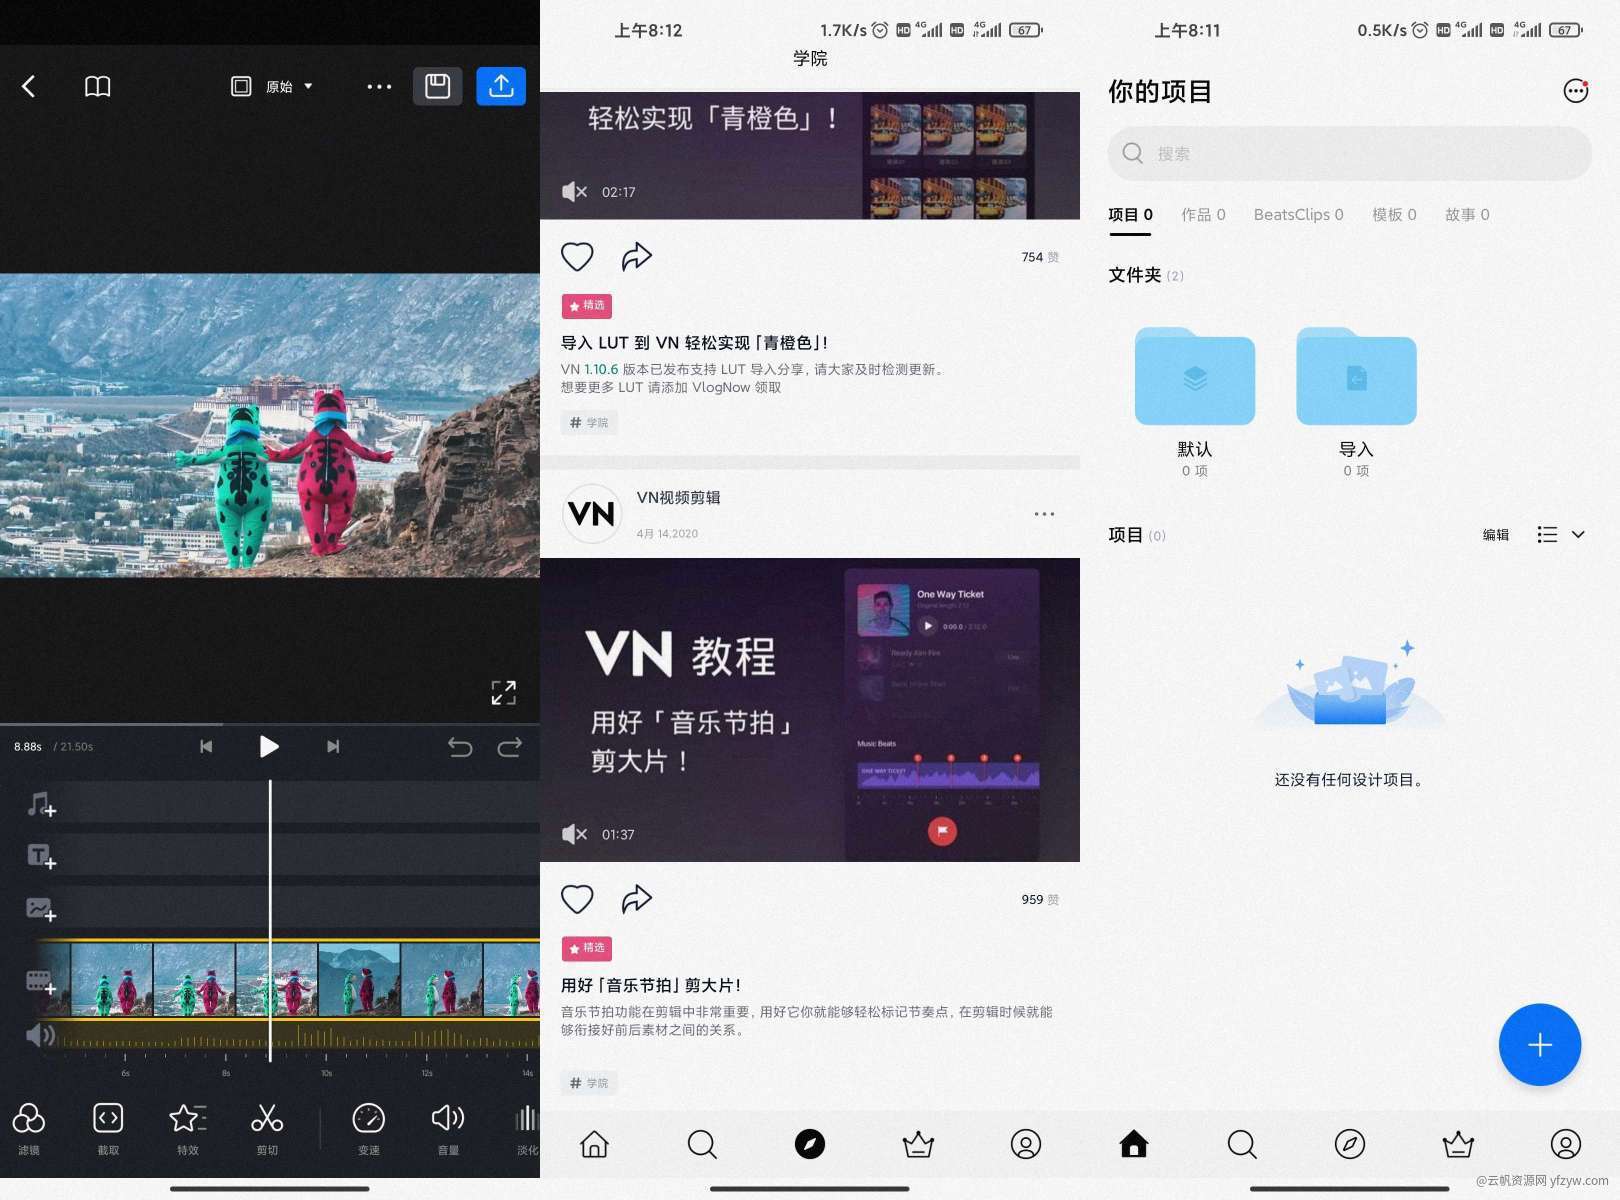The height and width of the screenshot is (1200, 1620).
Task: Expand the sort chevron next to list view
Action: coord(1578,535)
